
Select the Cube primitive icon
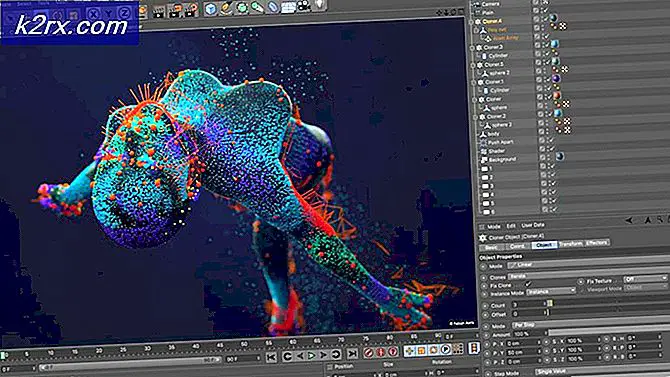click(210, 9)
